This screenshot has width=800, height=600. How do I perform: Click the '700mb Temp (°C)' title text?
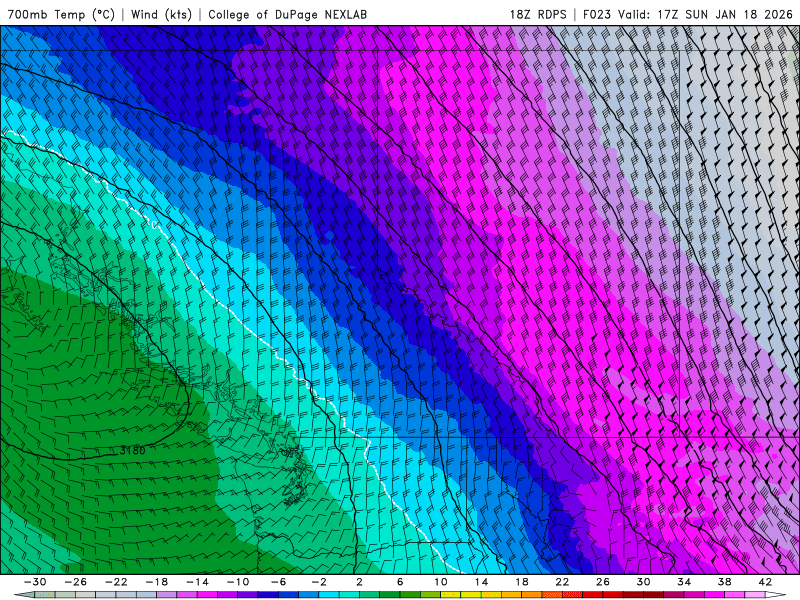tap(61, 14)
